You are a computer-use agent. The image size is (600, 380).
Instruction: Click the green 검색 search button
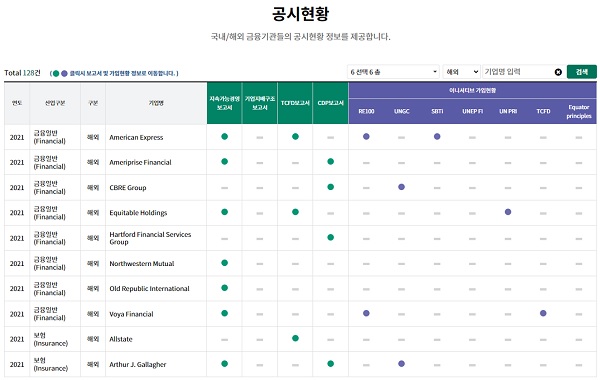click(582, 72)
